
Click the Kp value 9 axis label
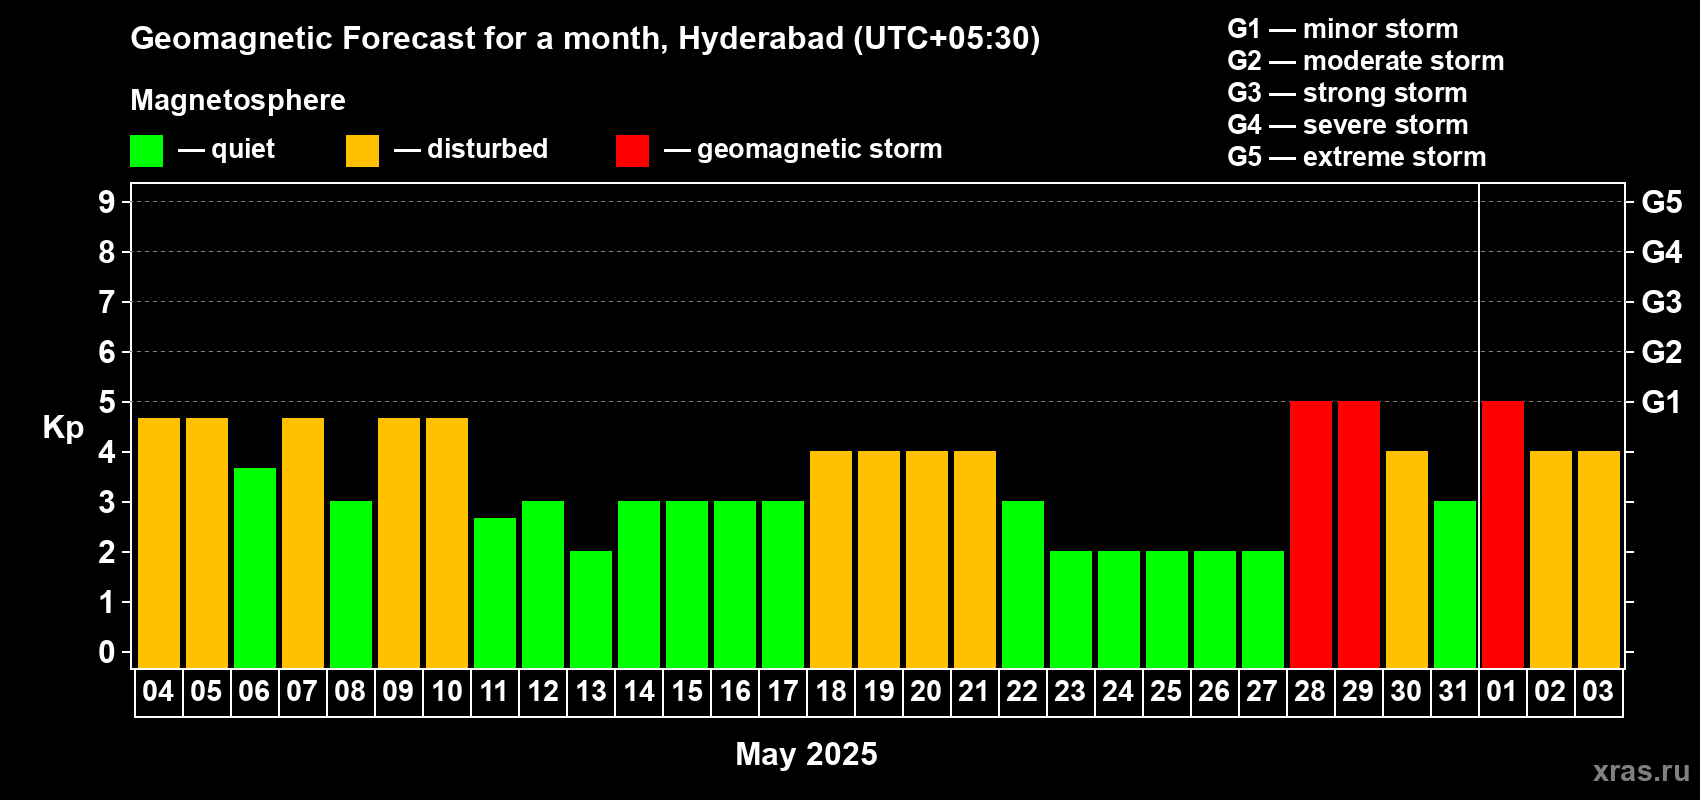[107, 202]
